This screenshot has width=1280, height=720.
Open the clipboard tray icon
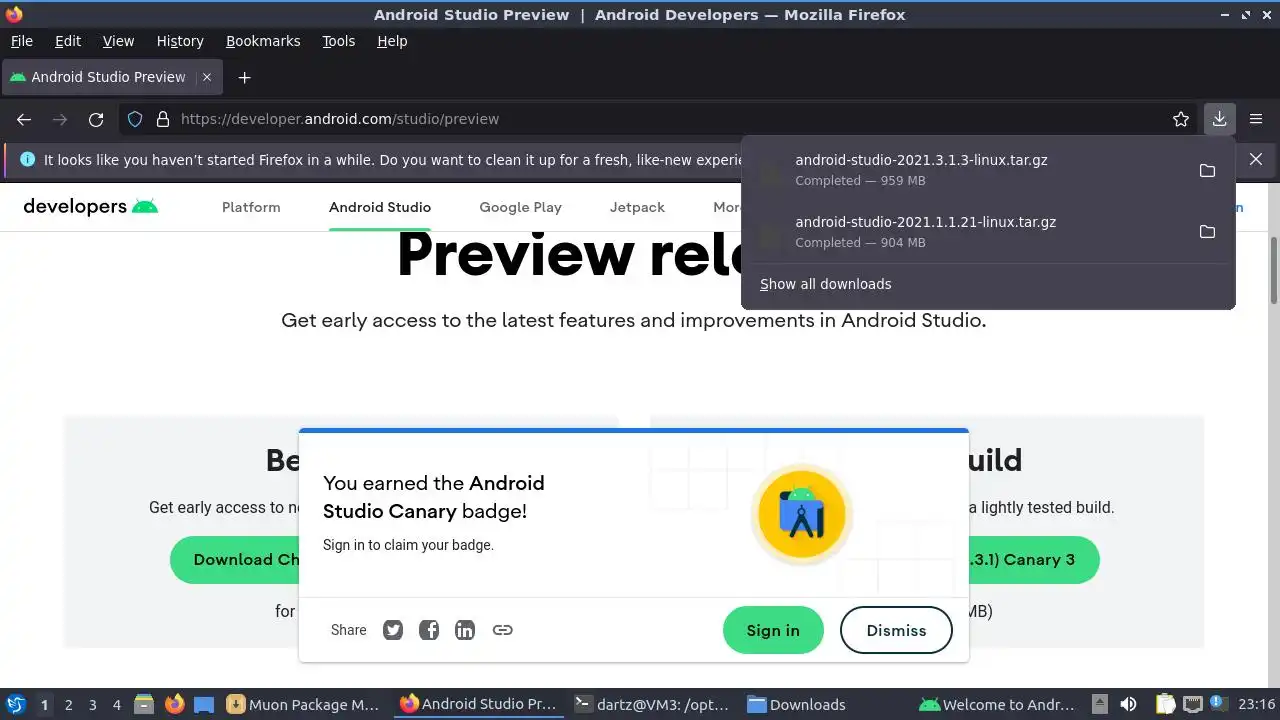click(1165, 705)
